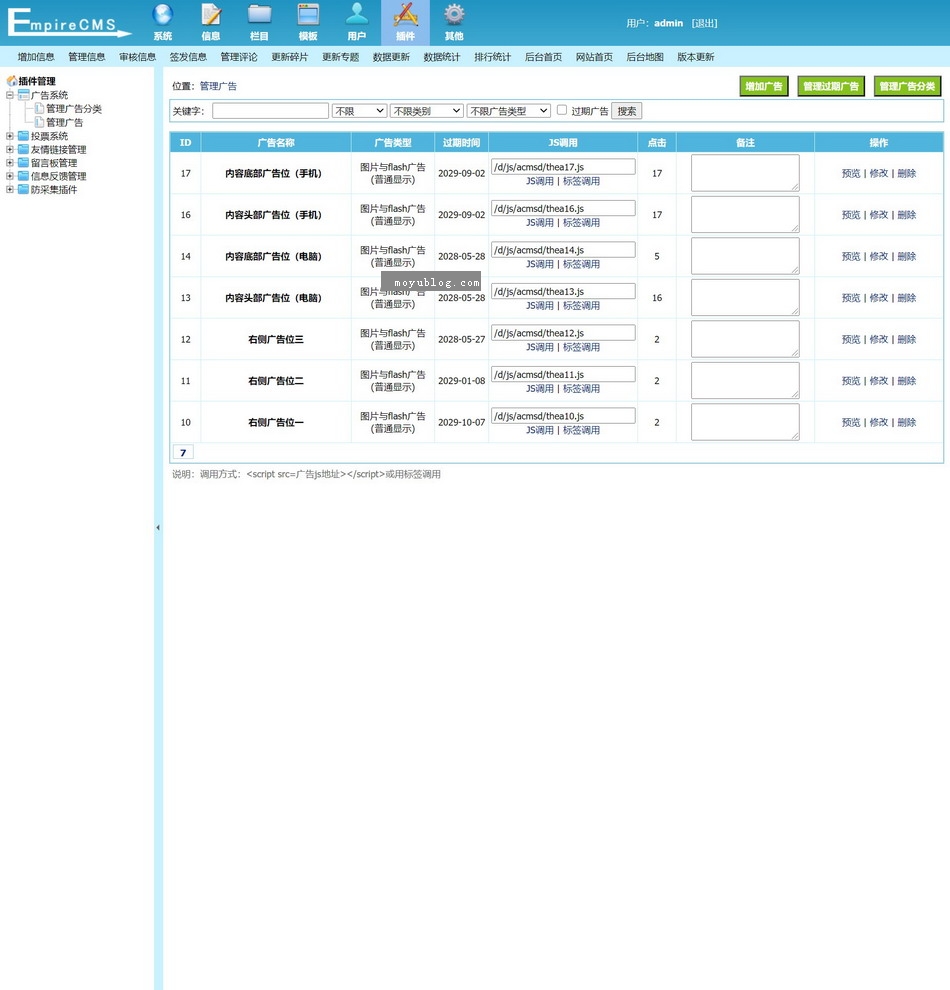Open the 不限广告类型 dropdown
950x990 pixels.
click(x=509, y=111)
